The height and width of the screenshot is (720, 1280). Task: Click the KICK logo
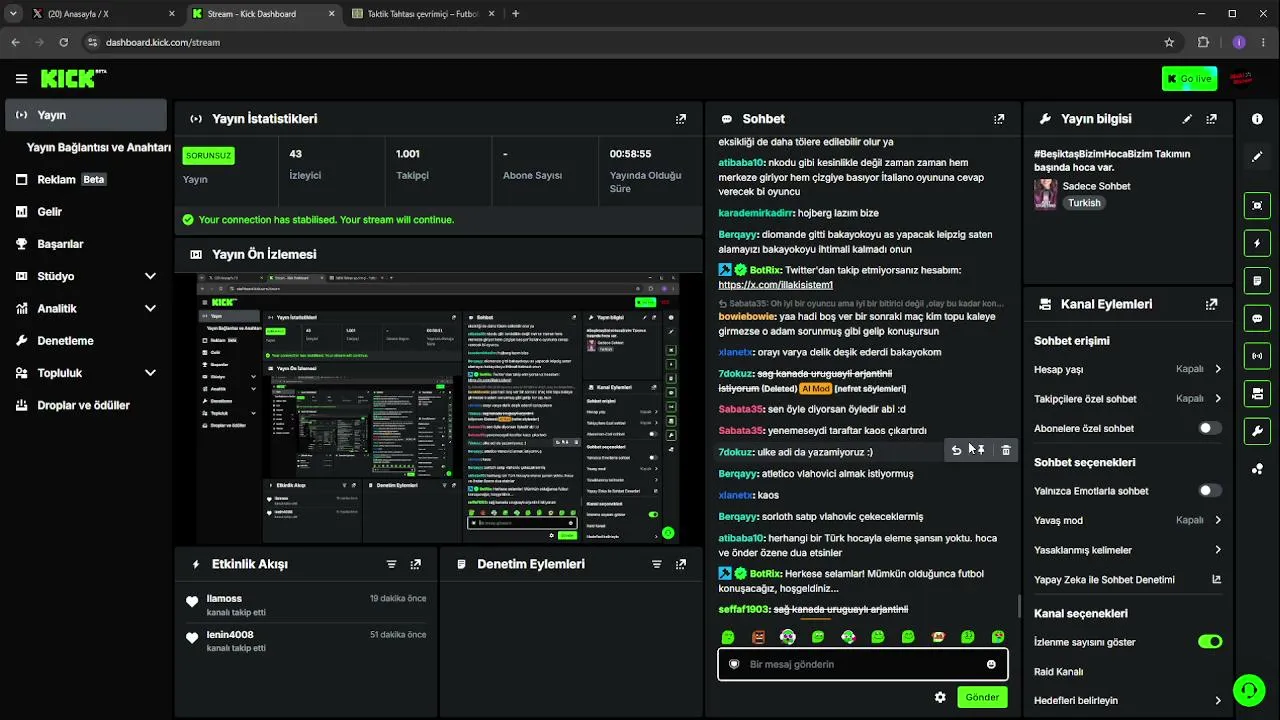click(x=73, y=78)
